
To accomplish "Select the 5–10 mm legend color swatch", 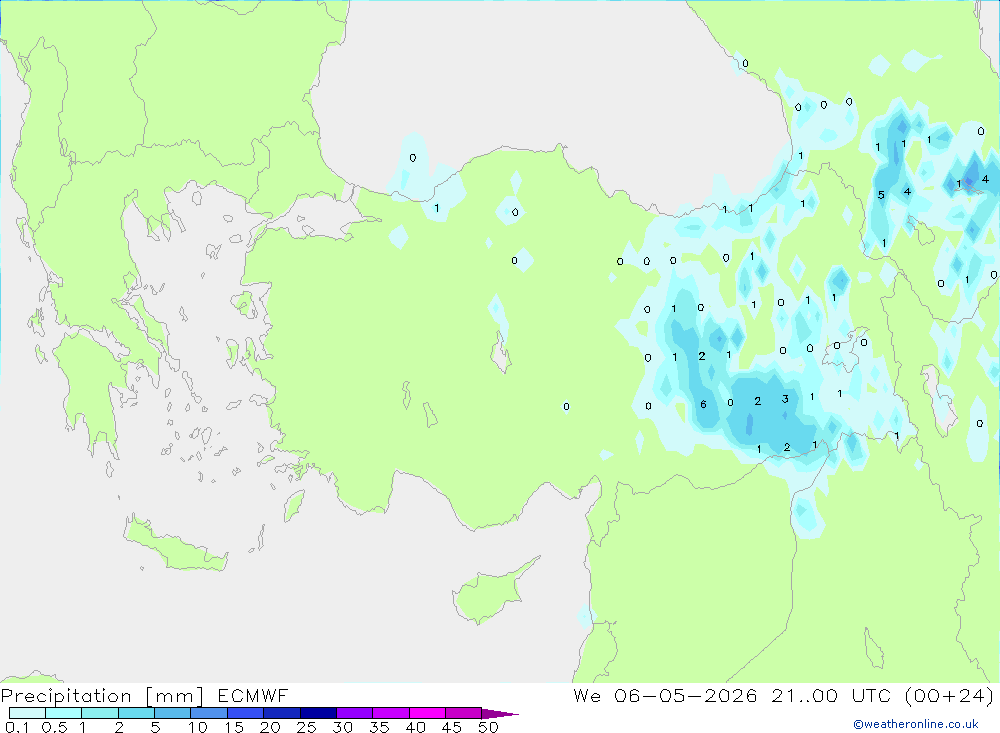I will point(173,713).
